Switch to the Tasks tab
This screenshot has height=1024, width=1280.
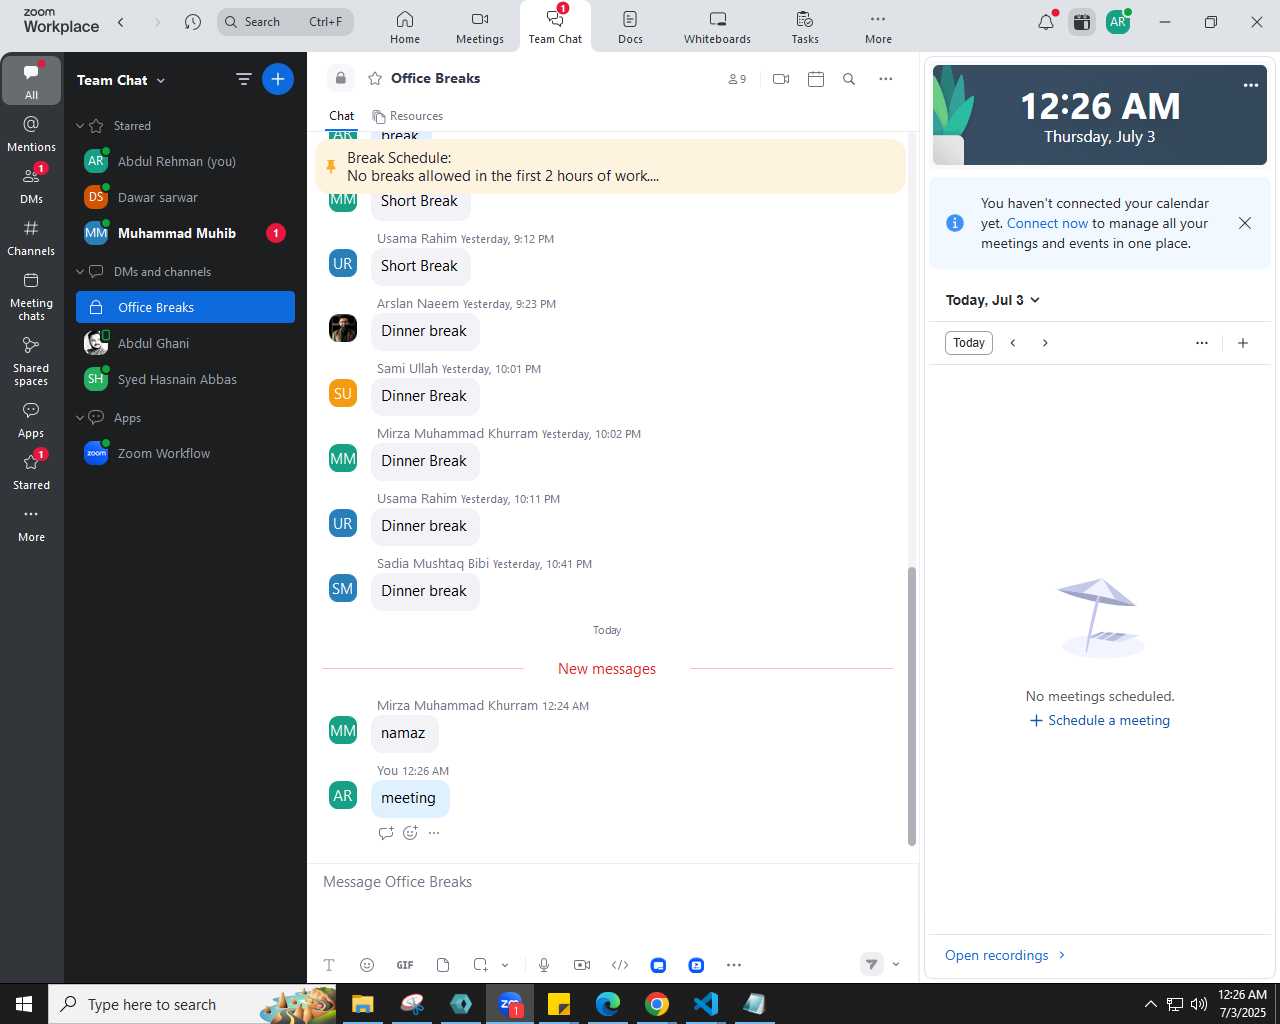coord(805,27)
